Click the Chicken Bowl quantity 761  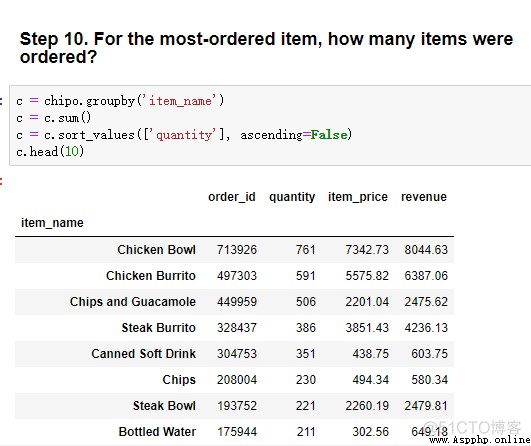point(306,250)
